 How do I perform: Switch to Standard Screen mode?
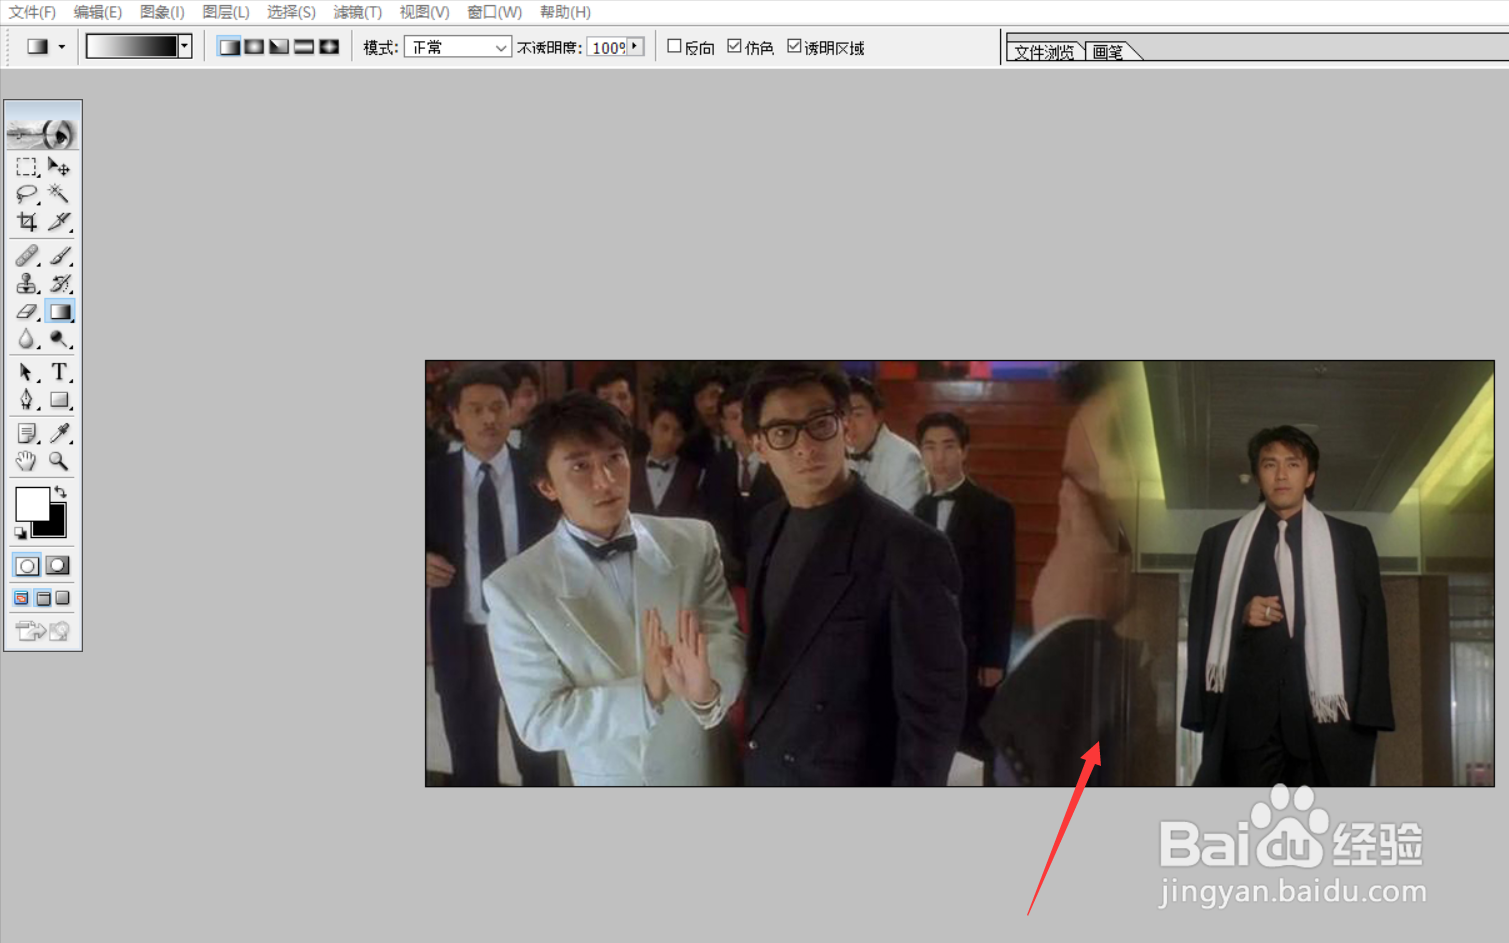click(x=21, y=598)
